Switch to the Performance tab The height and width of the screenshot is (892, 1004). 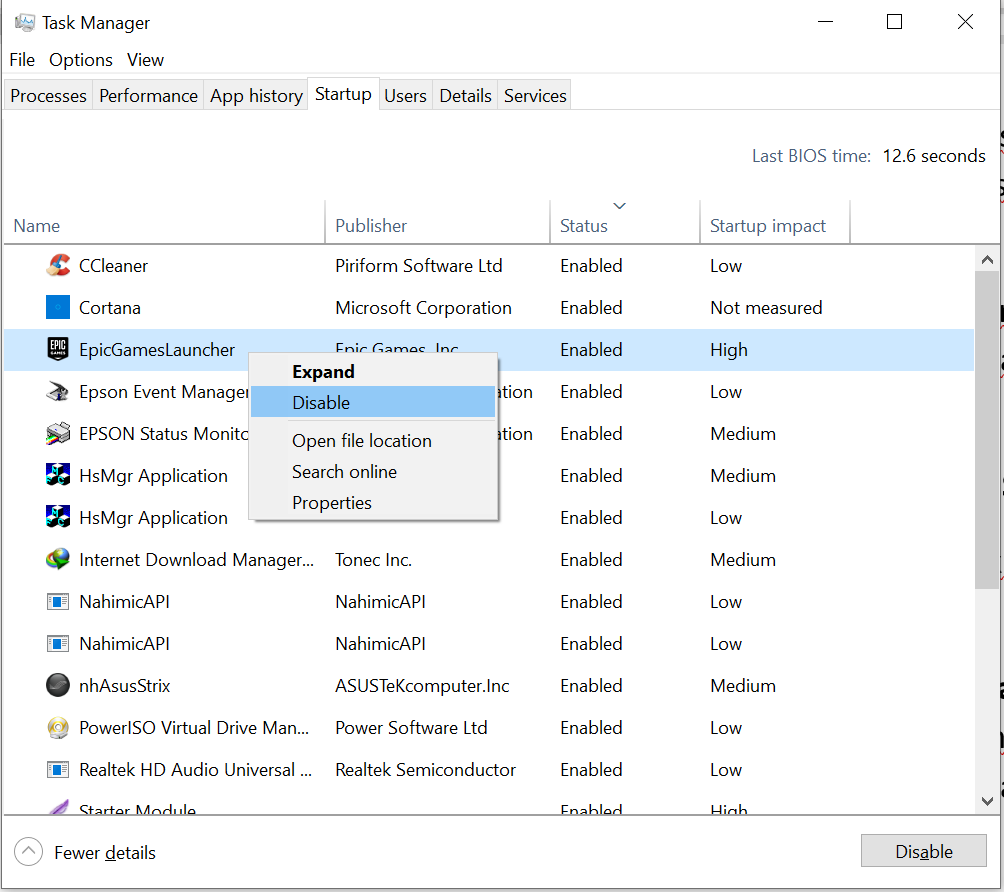point(149,95)
